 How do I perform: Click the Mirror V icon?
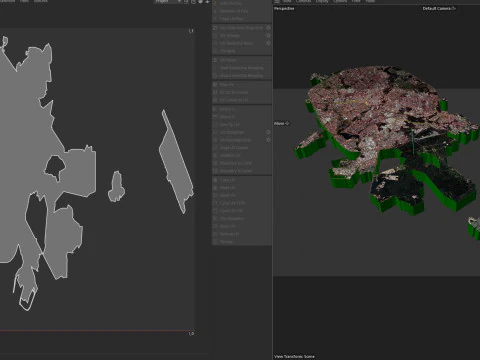click(215, 117)
